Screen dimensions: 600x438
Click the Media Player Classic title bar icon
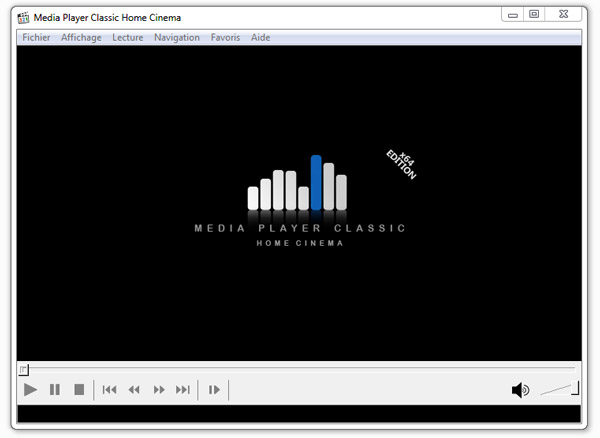coord(23,18)
